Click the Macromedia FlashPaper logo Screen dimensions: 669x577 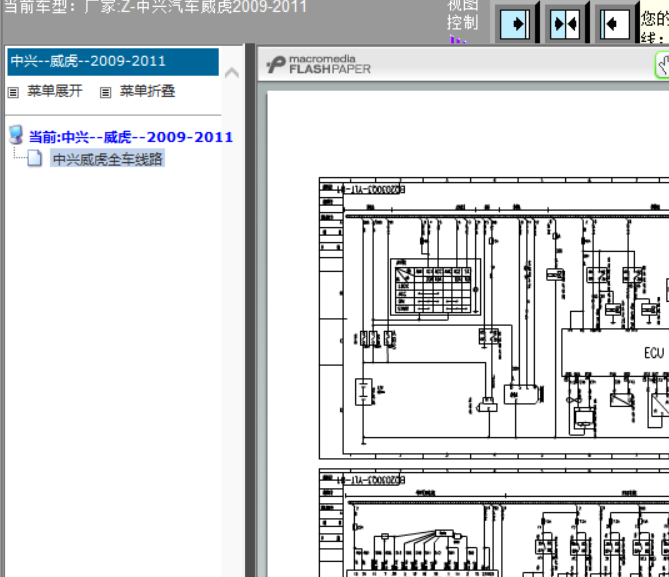(319, 64)
